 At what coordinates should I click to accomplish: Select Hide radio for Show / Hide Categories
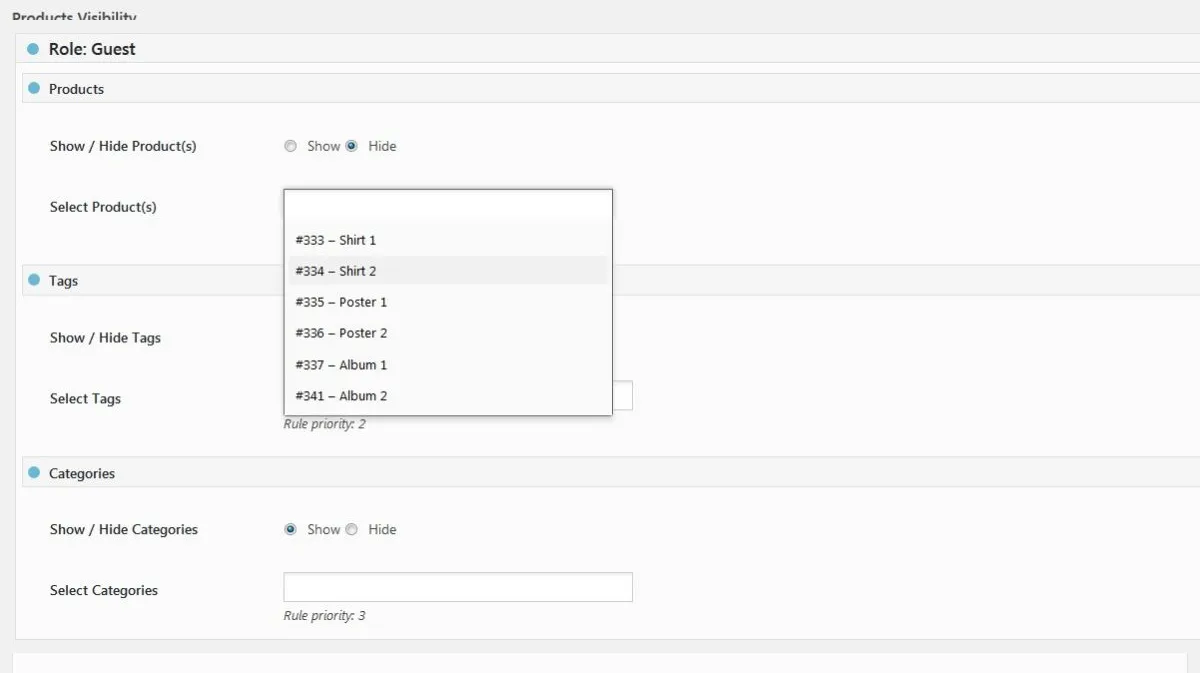(351, 529)
